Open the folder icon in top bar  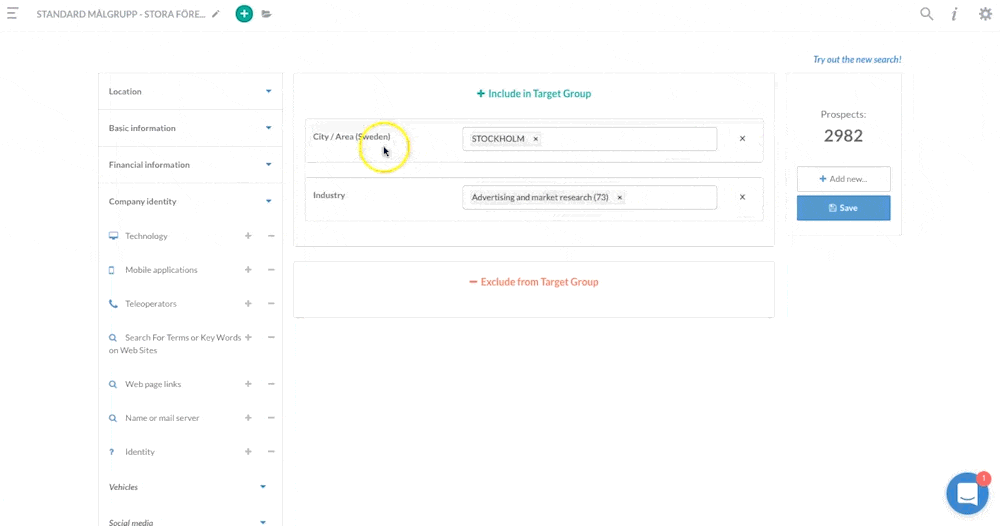pyautogui.click(x=267, y=14)
